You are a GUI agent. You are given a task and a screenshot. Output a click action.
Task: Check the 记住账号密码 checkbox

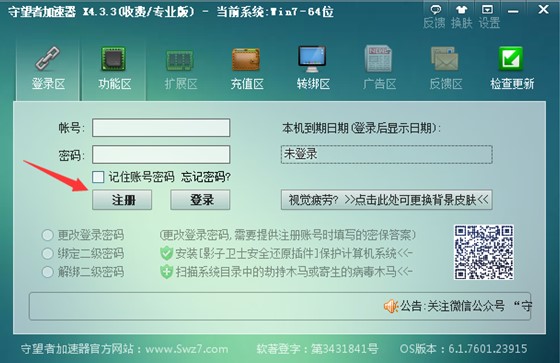coord(98,177)
